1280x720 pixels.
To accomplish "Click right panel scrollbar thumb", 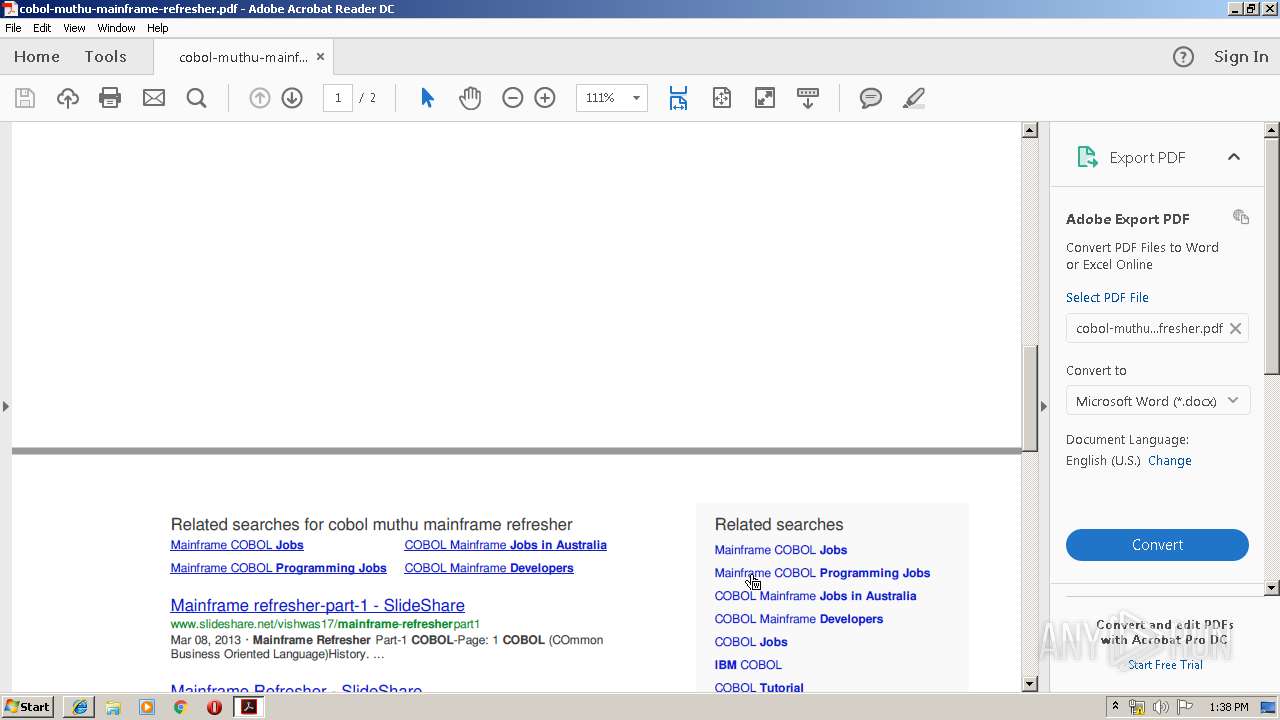I will tap(1272, 256).
